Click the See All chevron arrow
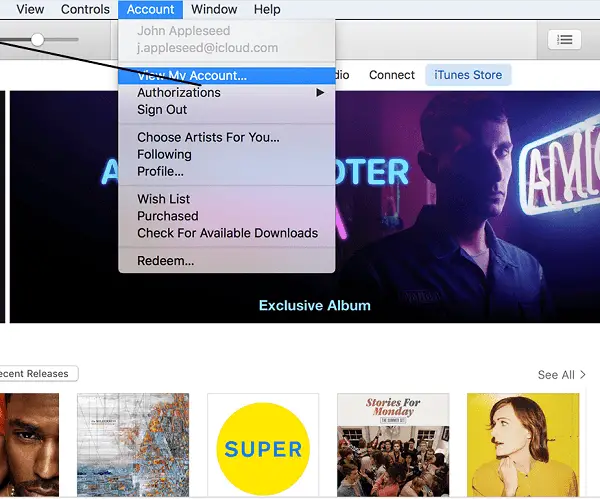600x499 pixels. coord(583,375)
